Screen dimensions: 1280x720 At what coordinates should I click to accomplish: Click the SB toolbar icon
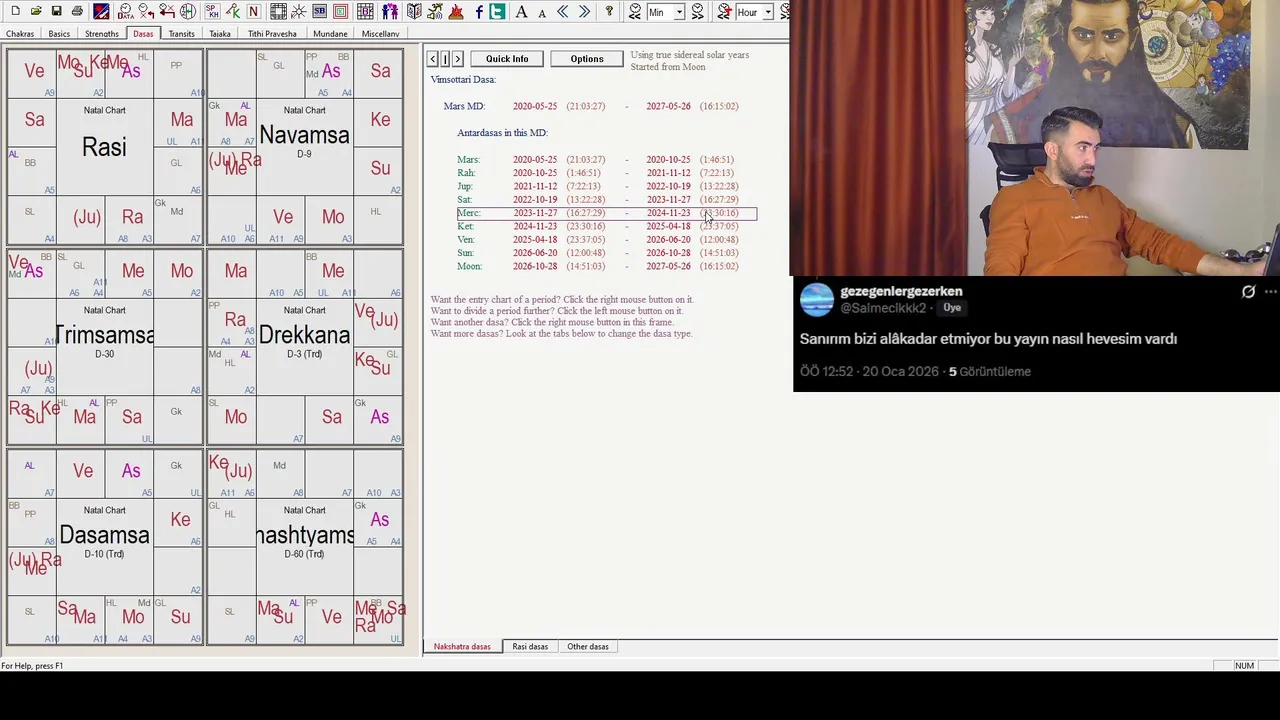pyautogui.click(x=319, y=11)
